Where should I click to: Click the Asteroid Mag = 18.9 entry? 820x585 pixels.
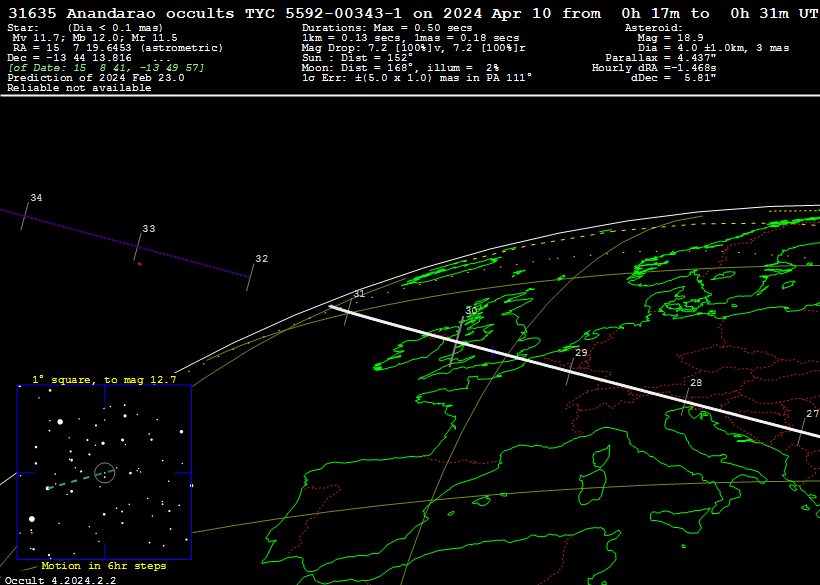point(677,38)
